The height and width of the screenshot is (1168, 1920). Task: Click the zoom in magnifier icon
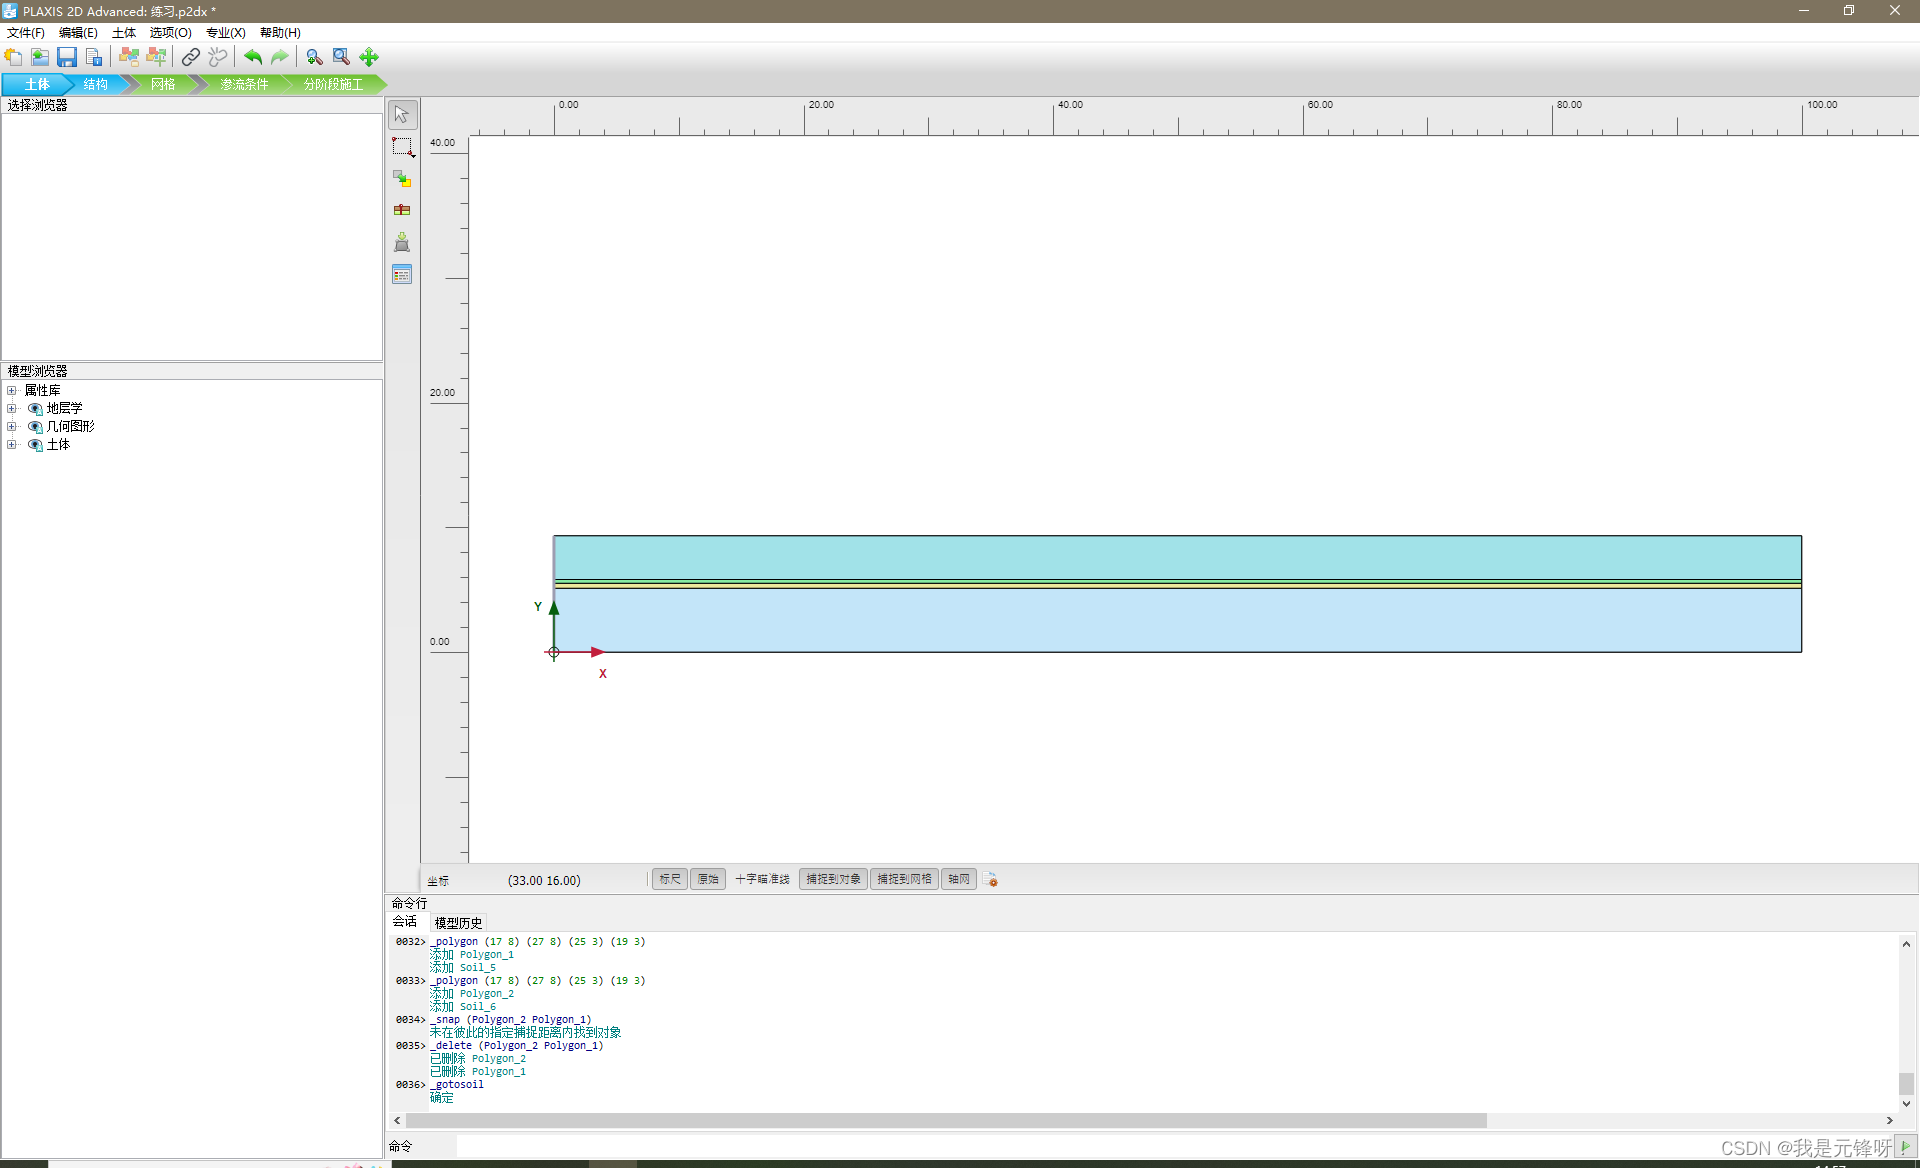[x=314, y=57]
